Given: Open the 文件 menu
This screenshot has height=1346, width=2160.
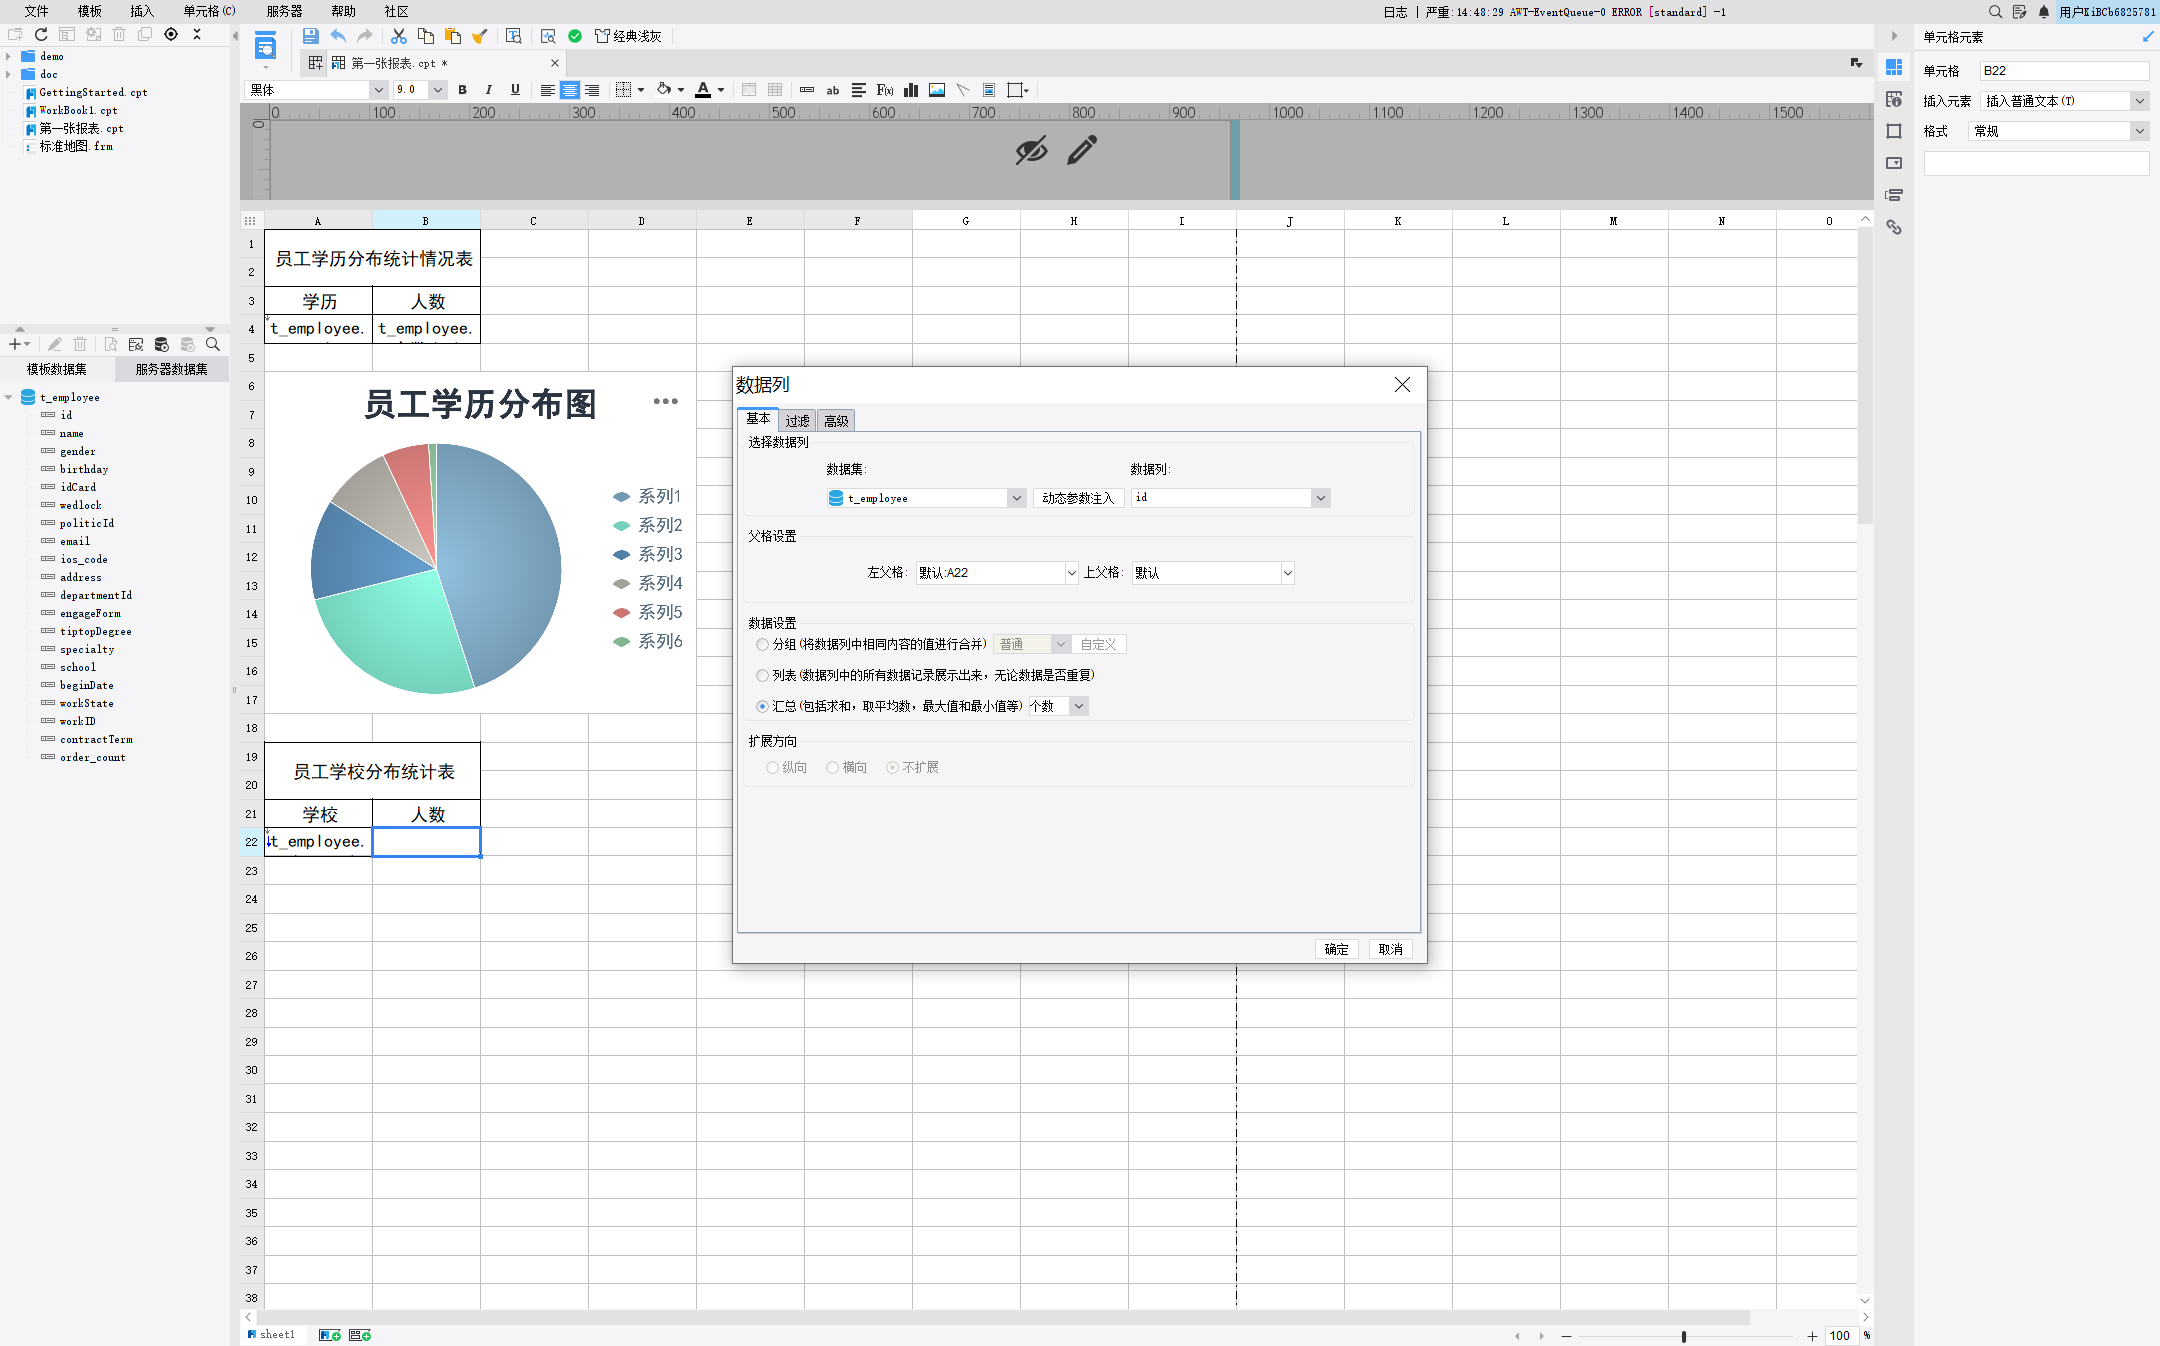Looking at the screenshot, I should (37, 12).
